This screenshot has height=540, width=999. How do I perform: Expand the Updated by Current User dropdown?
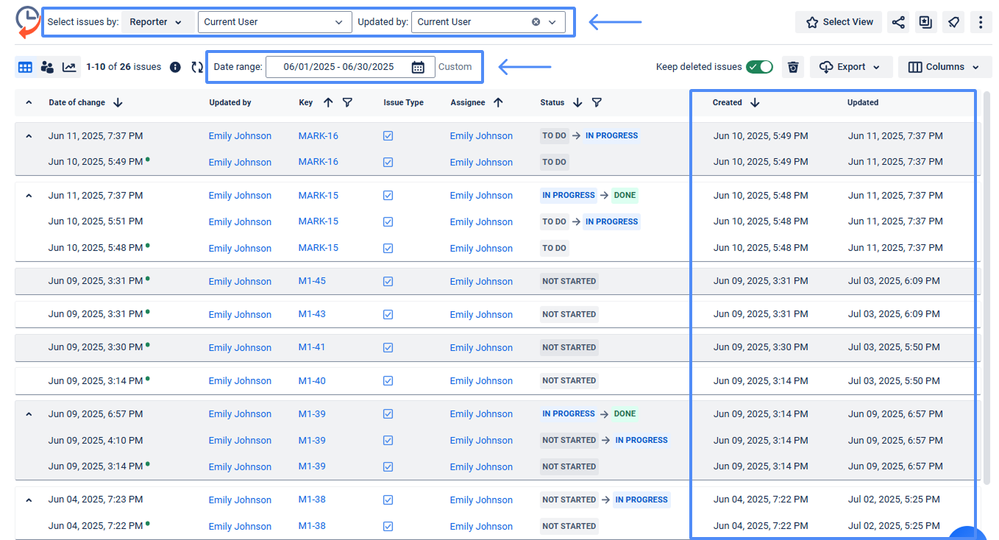(551, 22)
